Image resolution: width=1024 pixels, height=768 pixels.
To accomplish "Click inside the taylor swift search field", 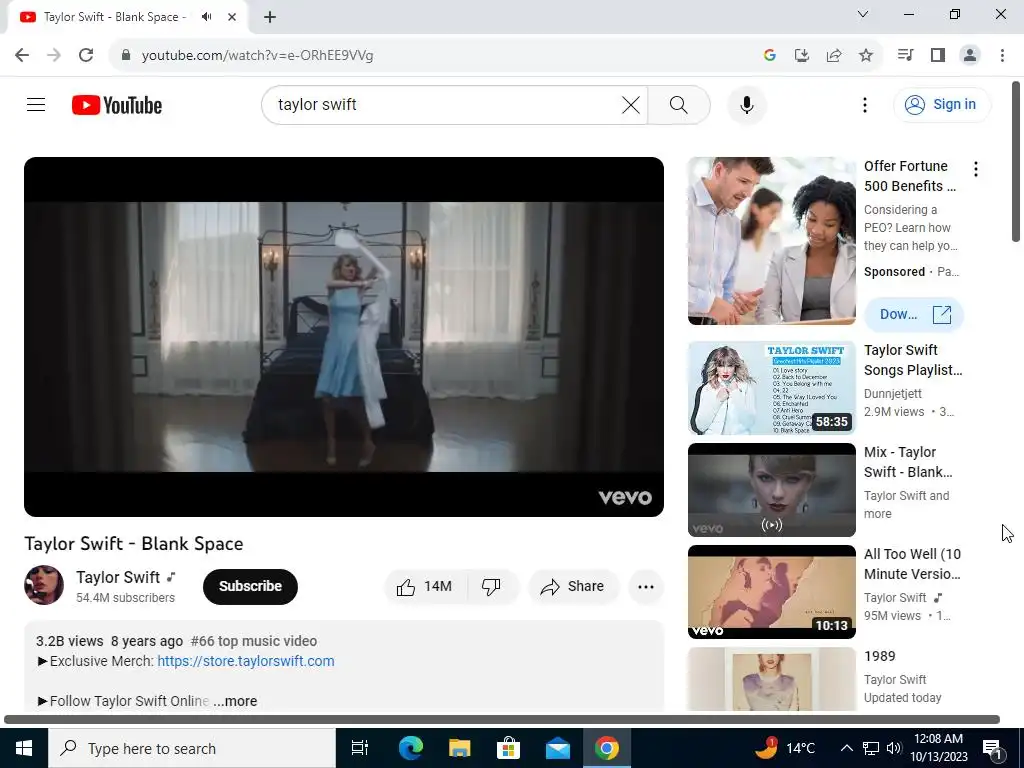I will tap(444, 104).
